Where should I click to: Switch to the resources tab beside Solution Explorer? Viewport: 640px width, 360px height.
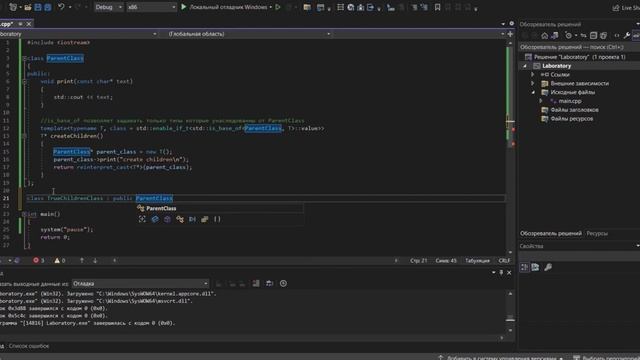point(597,233)
